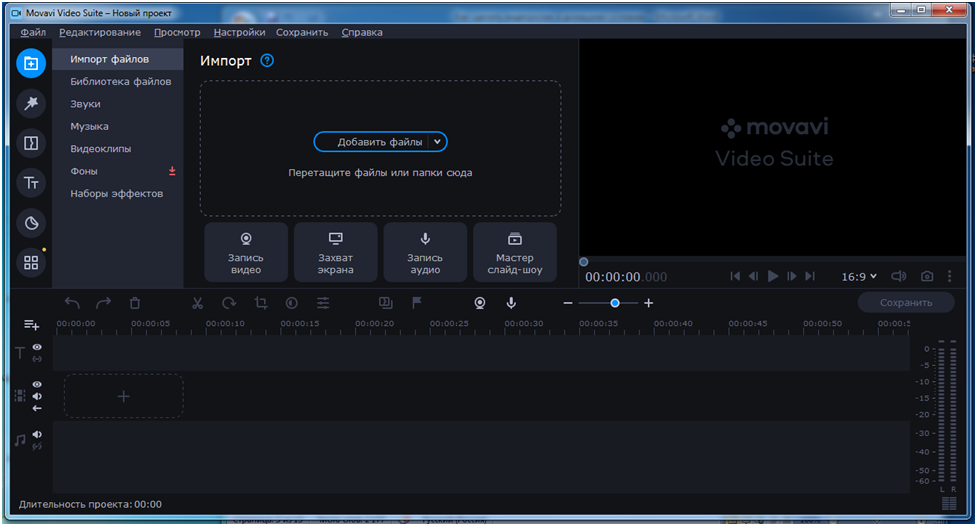Screen dimensions: 977x526
Task: Click the Сохранить export button
Action: pos(906,302)
